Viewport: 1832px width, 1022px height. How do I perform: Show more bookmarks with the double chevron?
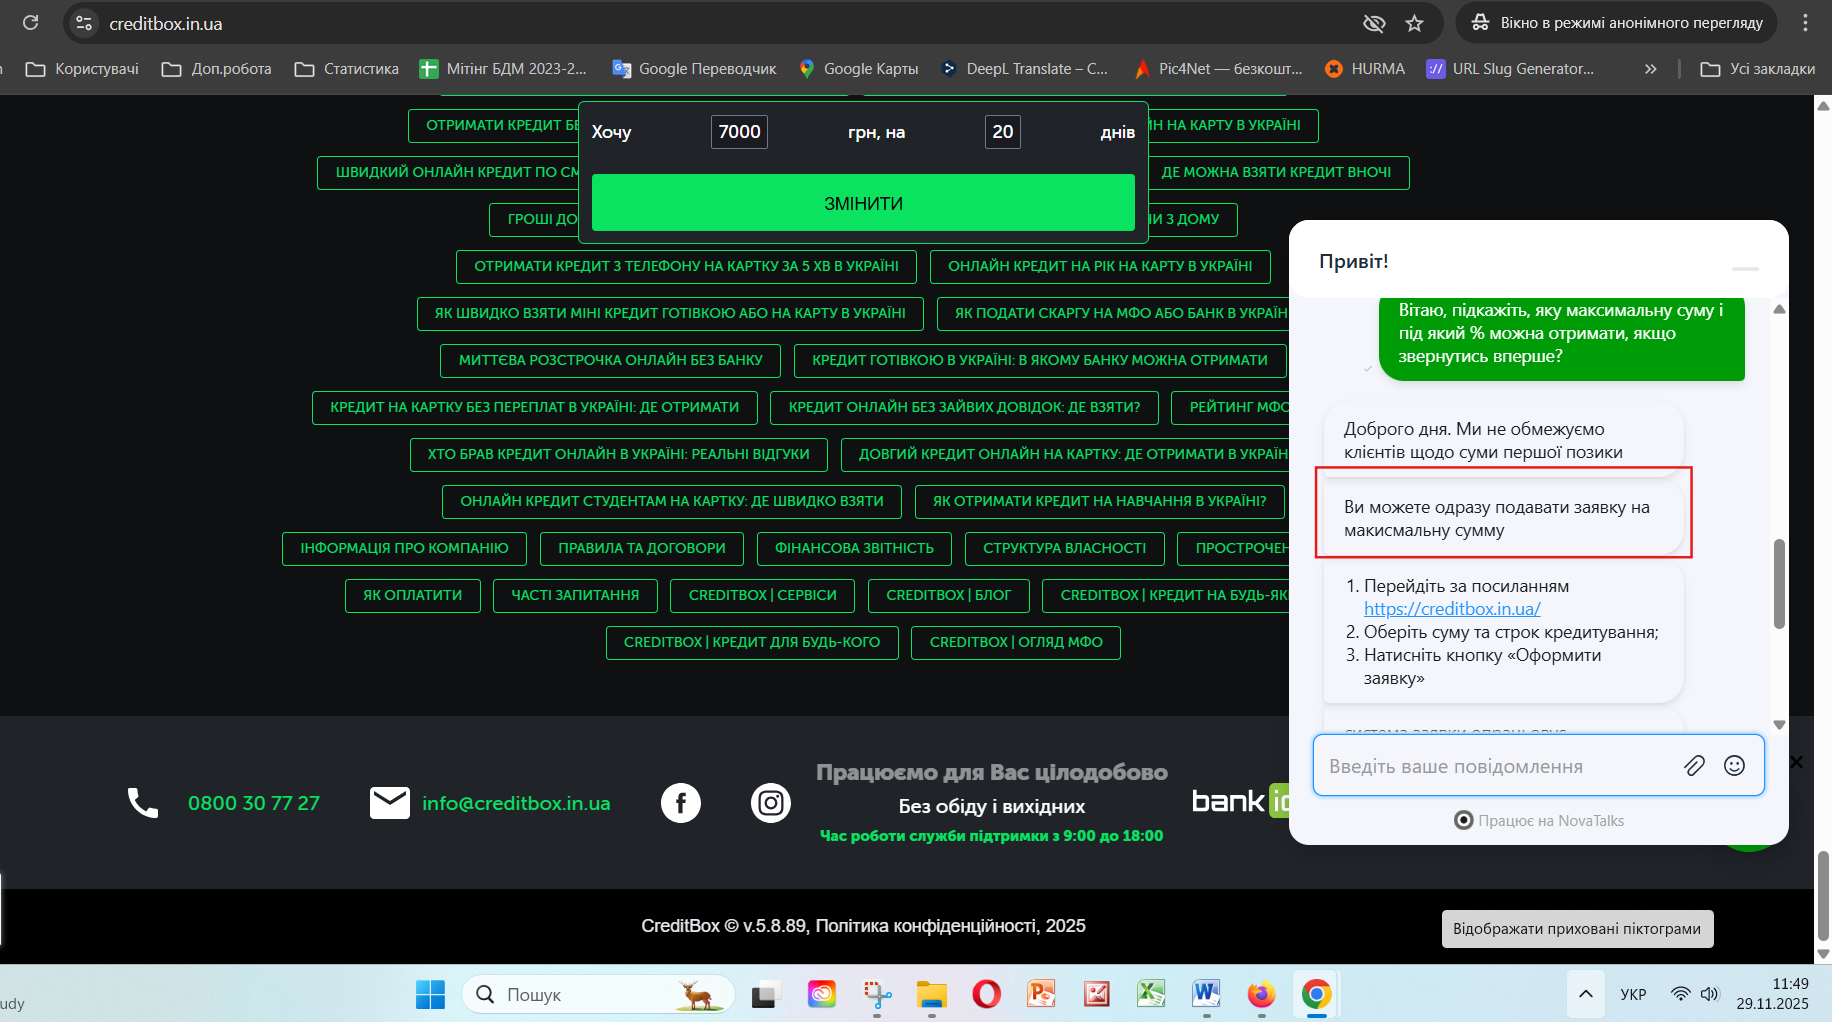pos(1650,69)
